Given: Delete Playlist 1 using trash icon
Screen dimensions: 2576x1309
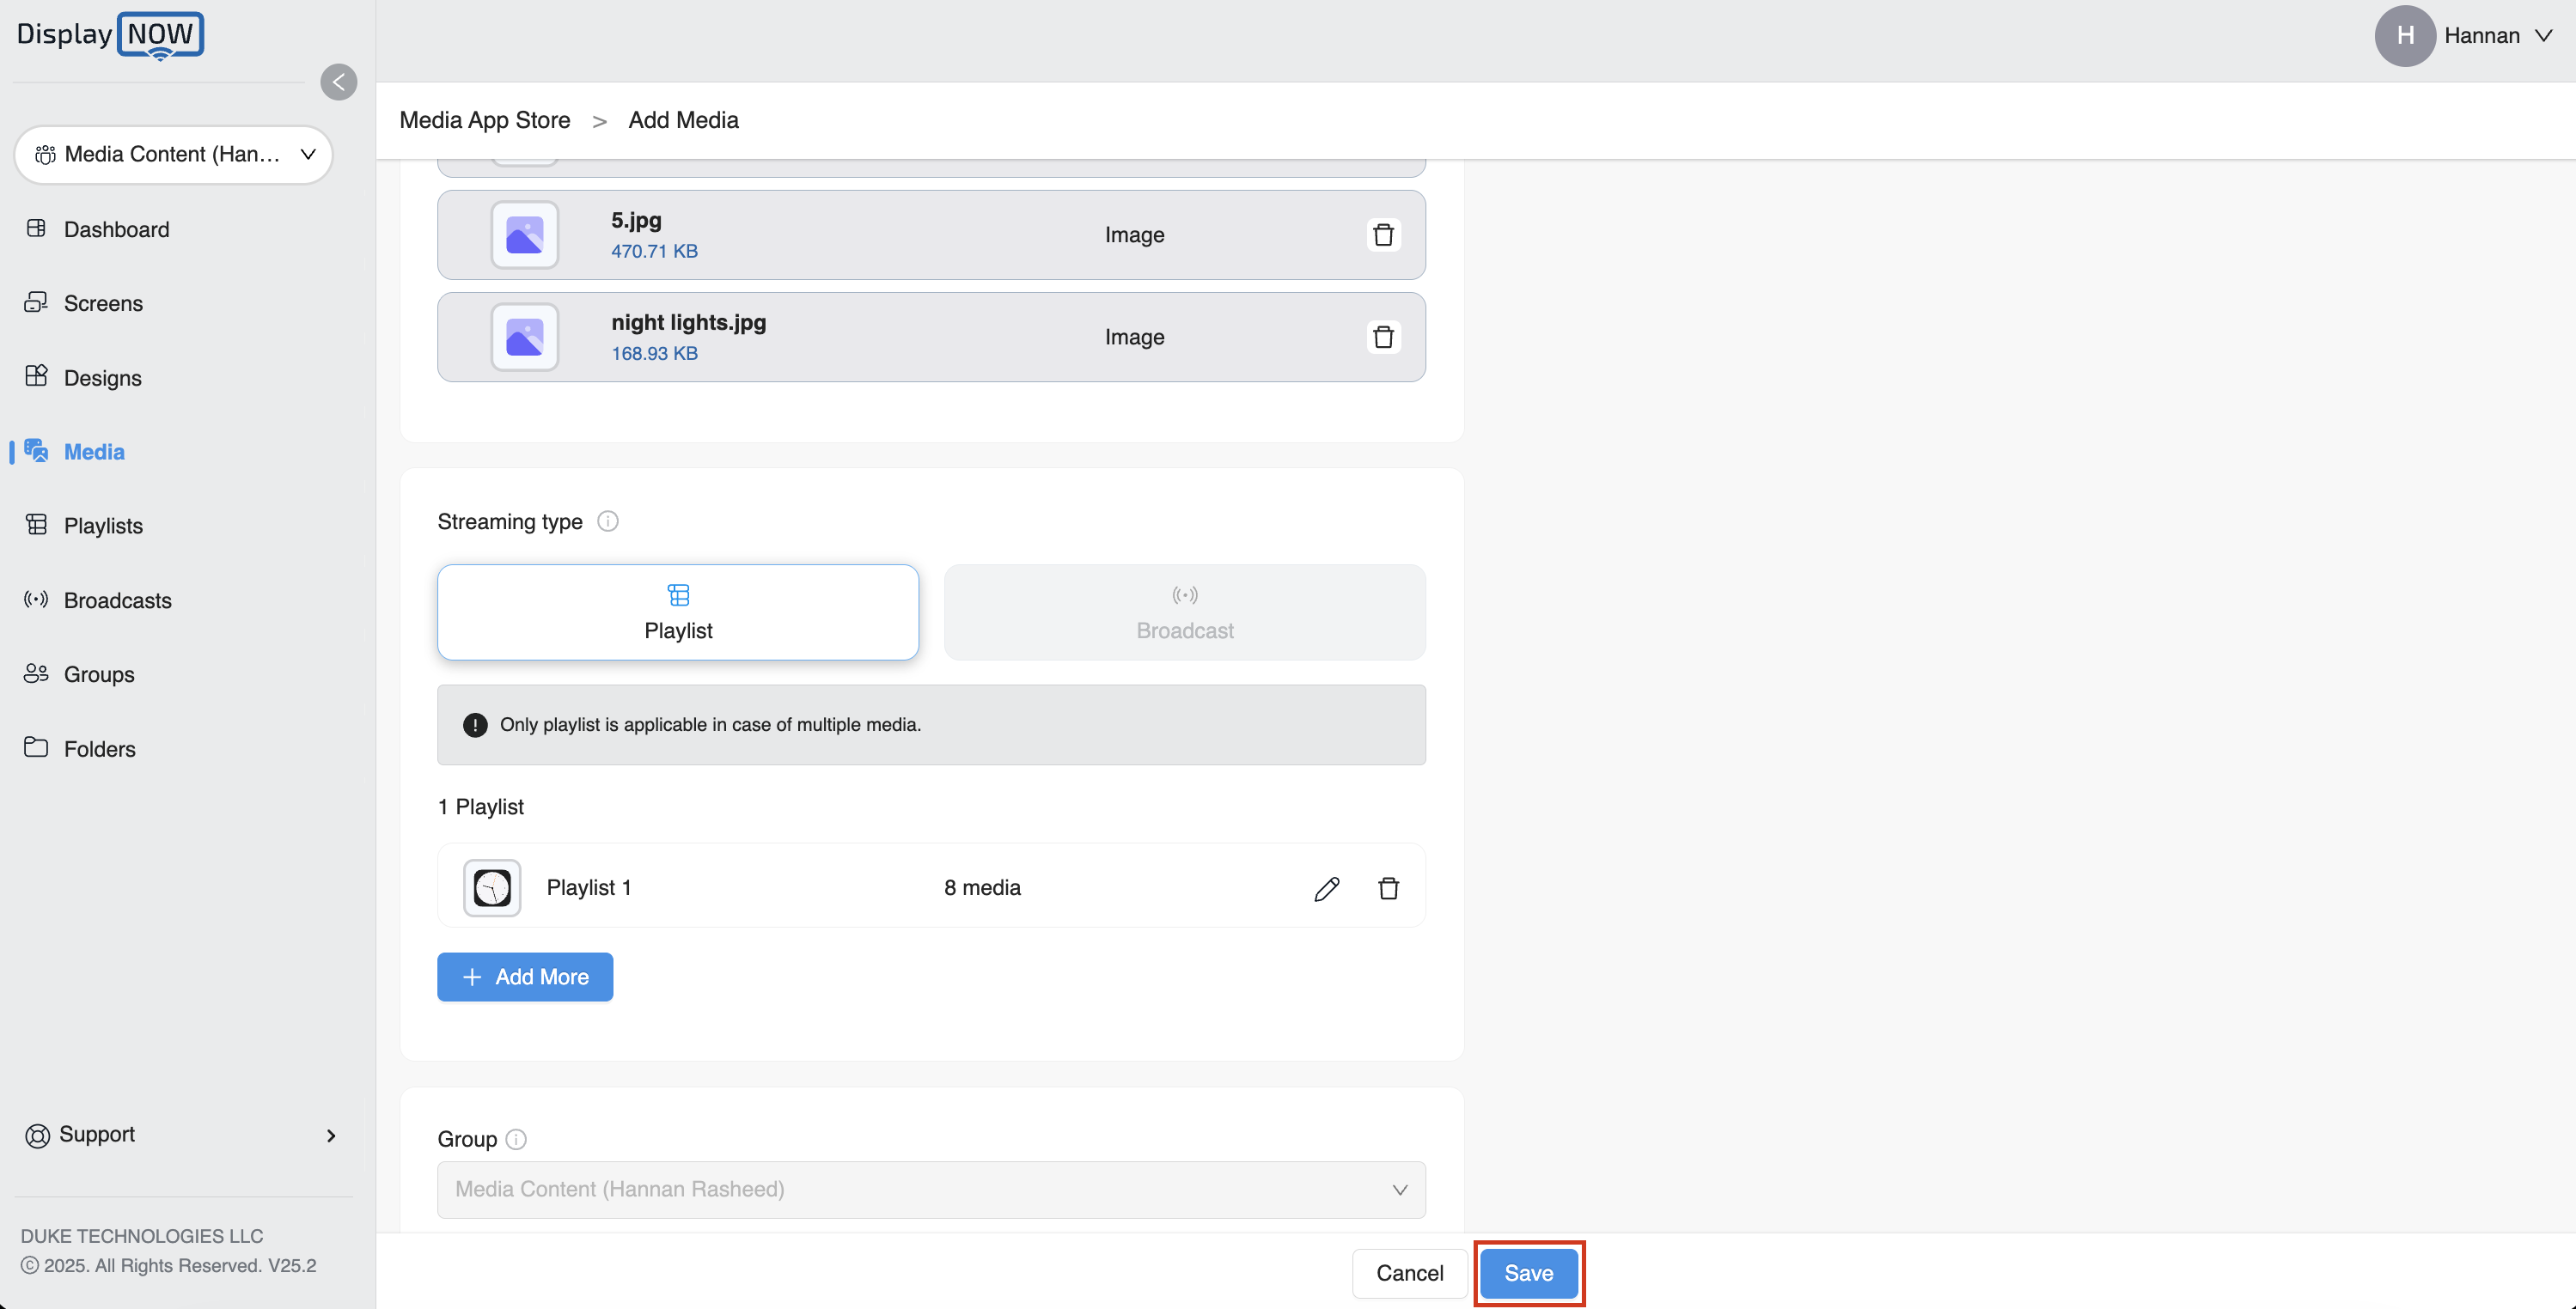Looking at the screenshot, I should click(x=1388, y=888).
